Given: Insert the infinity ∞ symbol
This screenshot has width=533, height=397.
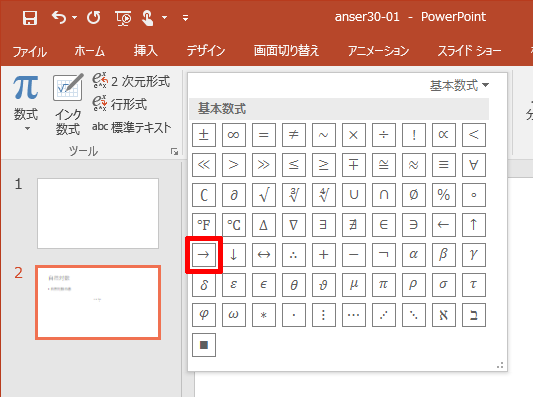Looking at the screenshot, I should 234,135.
